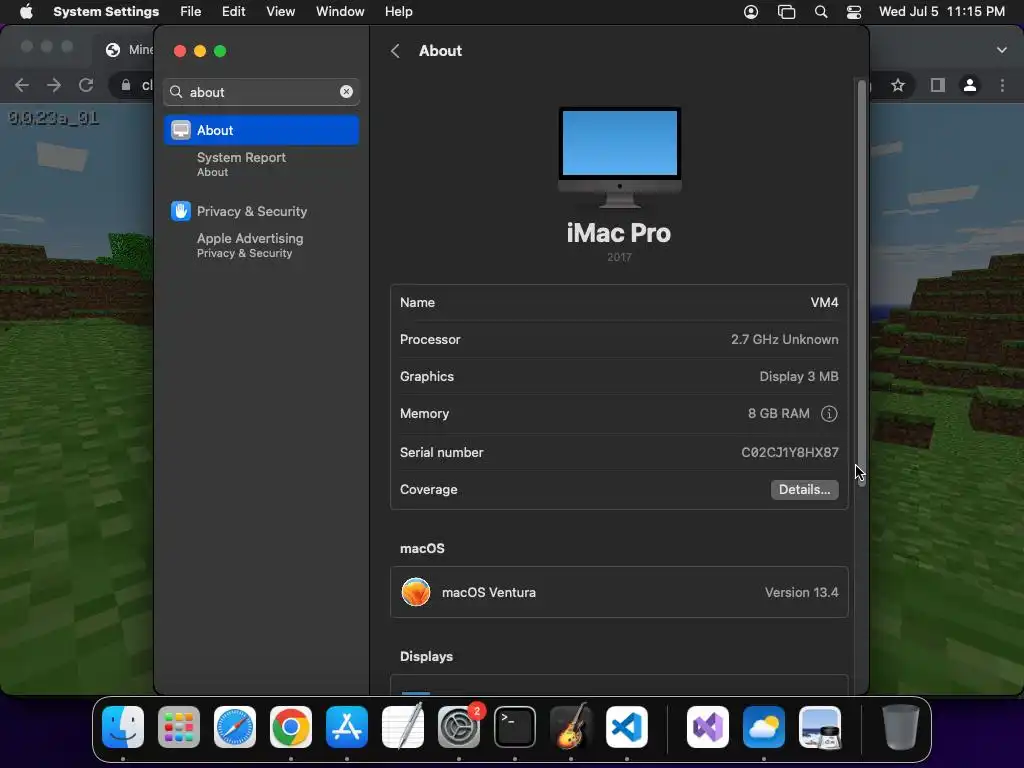Open Preview from the dock
1024x768 pixels.
tap(820, 727)
